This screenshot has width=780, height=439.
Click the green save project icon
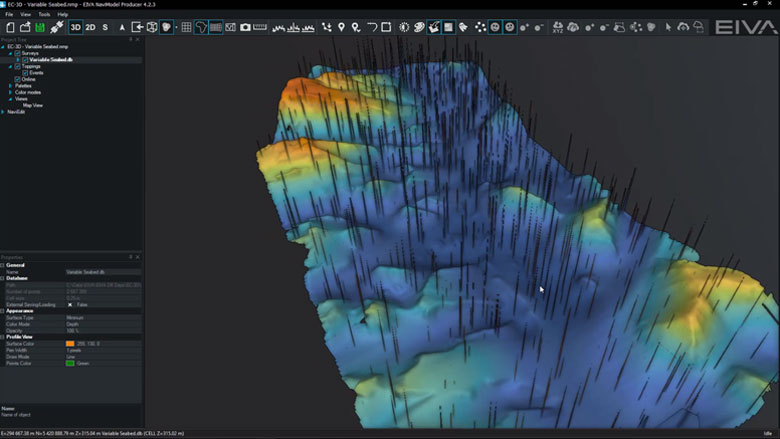click(40, 27)
